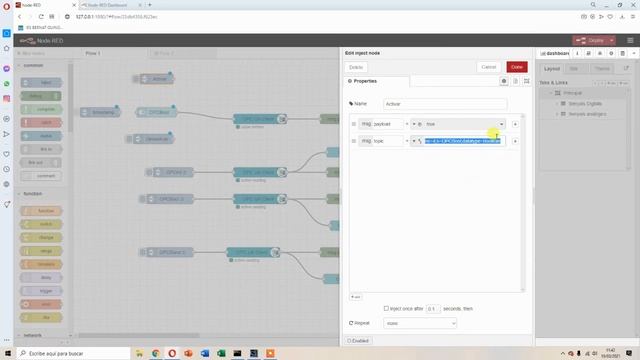
Task: Open the dashboard sidebar tab
Action: 554,53
